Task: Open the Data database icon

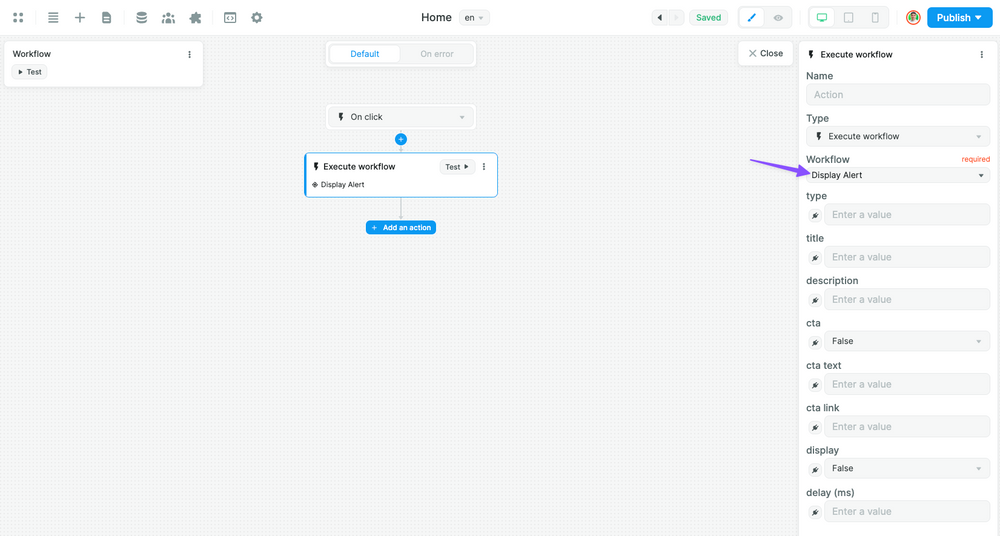Action: 141,18
